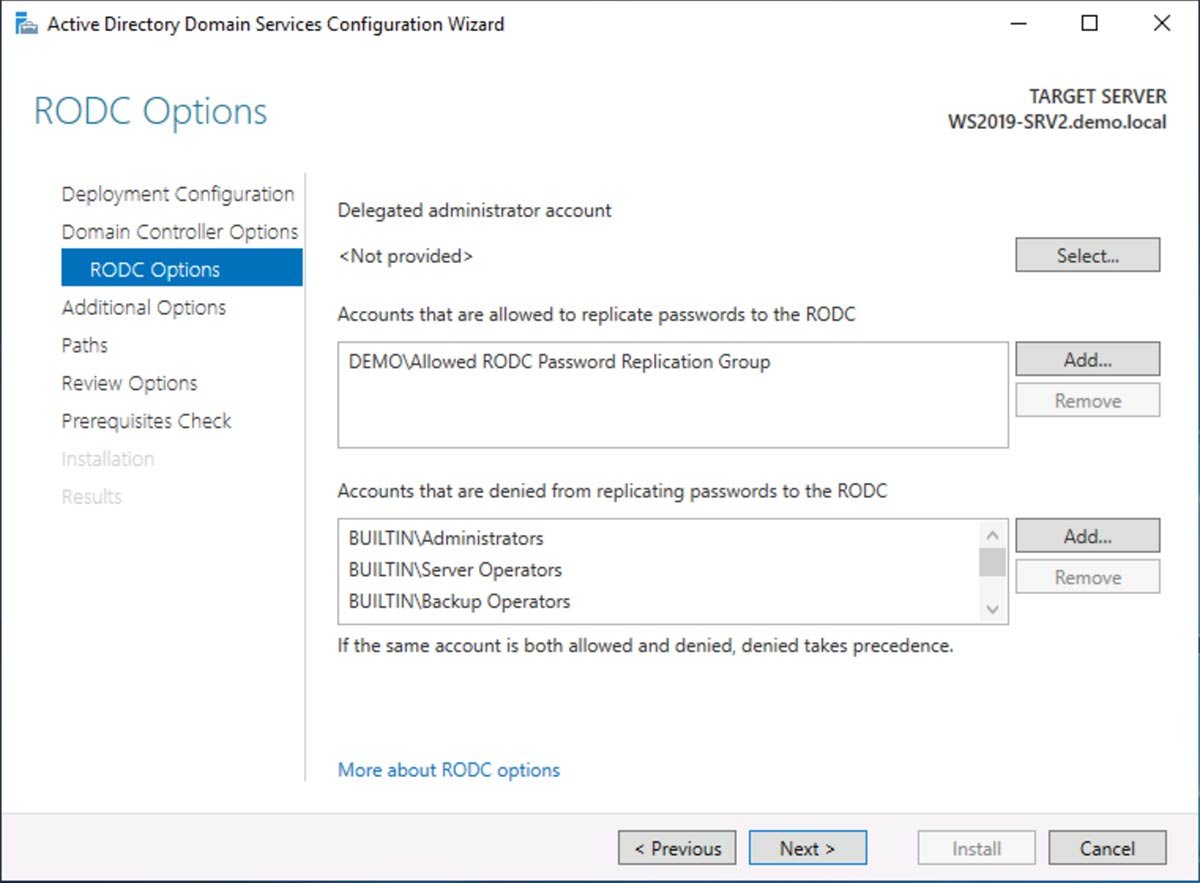
Task: Click Next to continue the wizard
Action: (x=807, y=849)
